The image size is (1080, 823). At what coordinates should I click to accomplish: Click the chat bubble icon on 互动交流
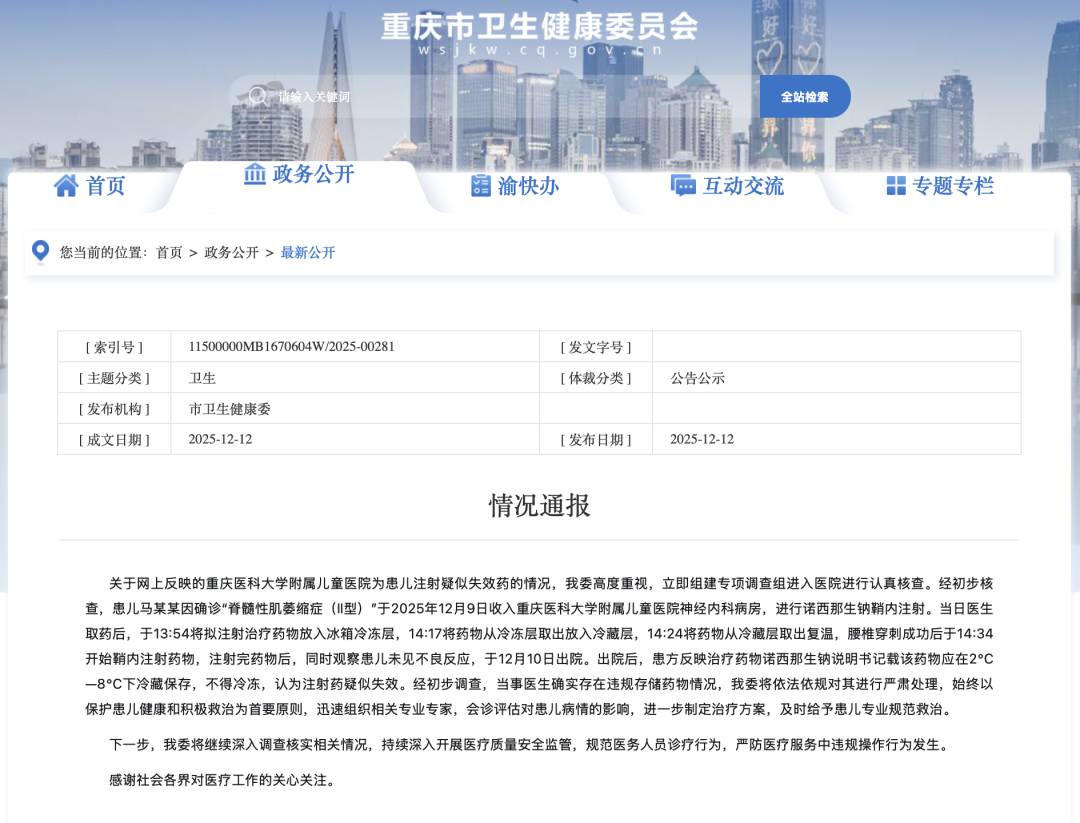point(683,185)
